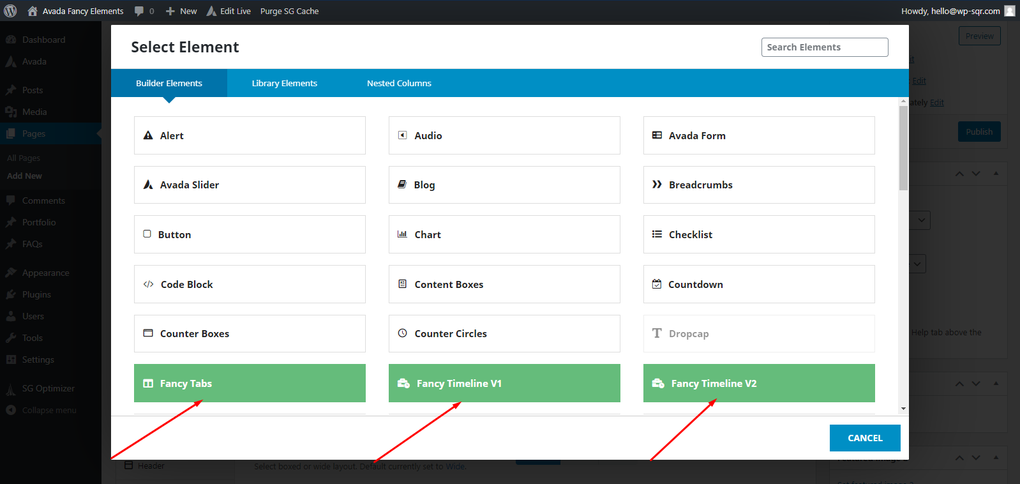Click the WordPress logo in admin bar
Image resolution: width=1020 pixels, height=484 pixels.
click(x=10, y=10)
